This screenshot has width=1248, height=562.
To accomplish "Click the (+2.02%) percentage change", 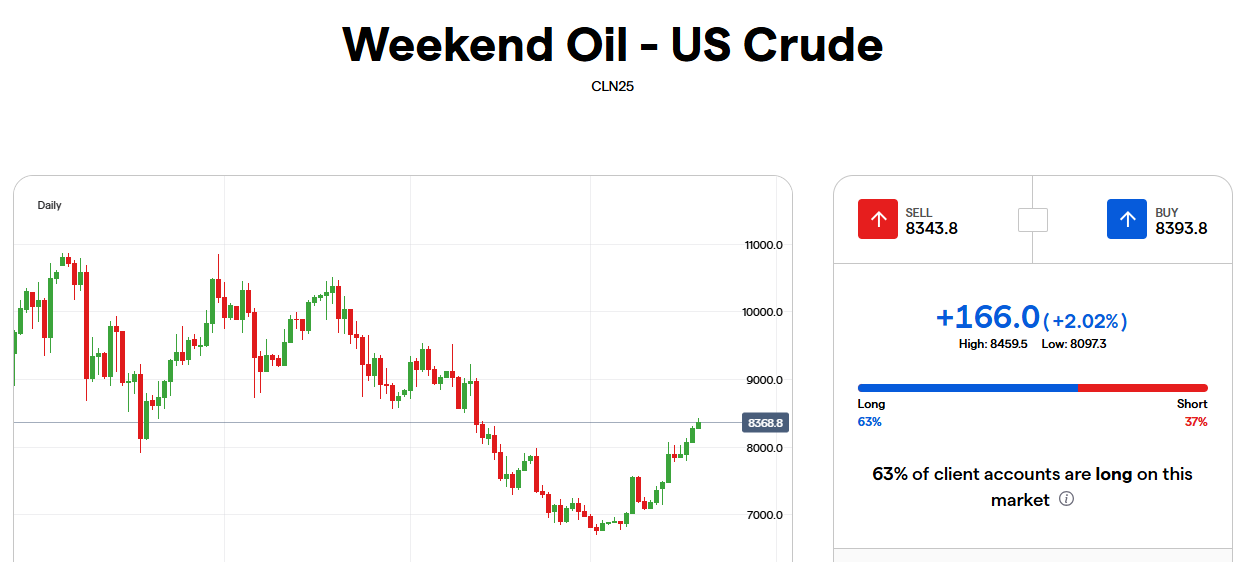I will (x=1086, y=321).
